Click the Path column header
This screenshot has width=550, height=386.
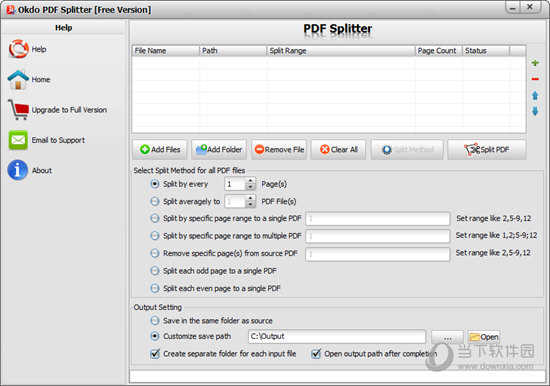coord(233,51)
